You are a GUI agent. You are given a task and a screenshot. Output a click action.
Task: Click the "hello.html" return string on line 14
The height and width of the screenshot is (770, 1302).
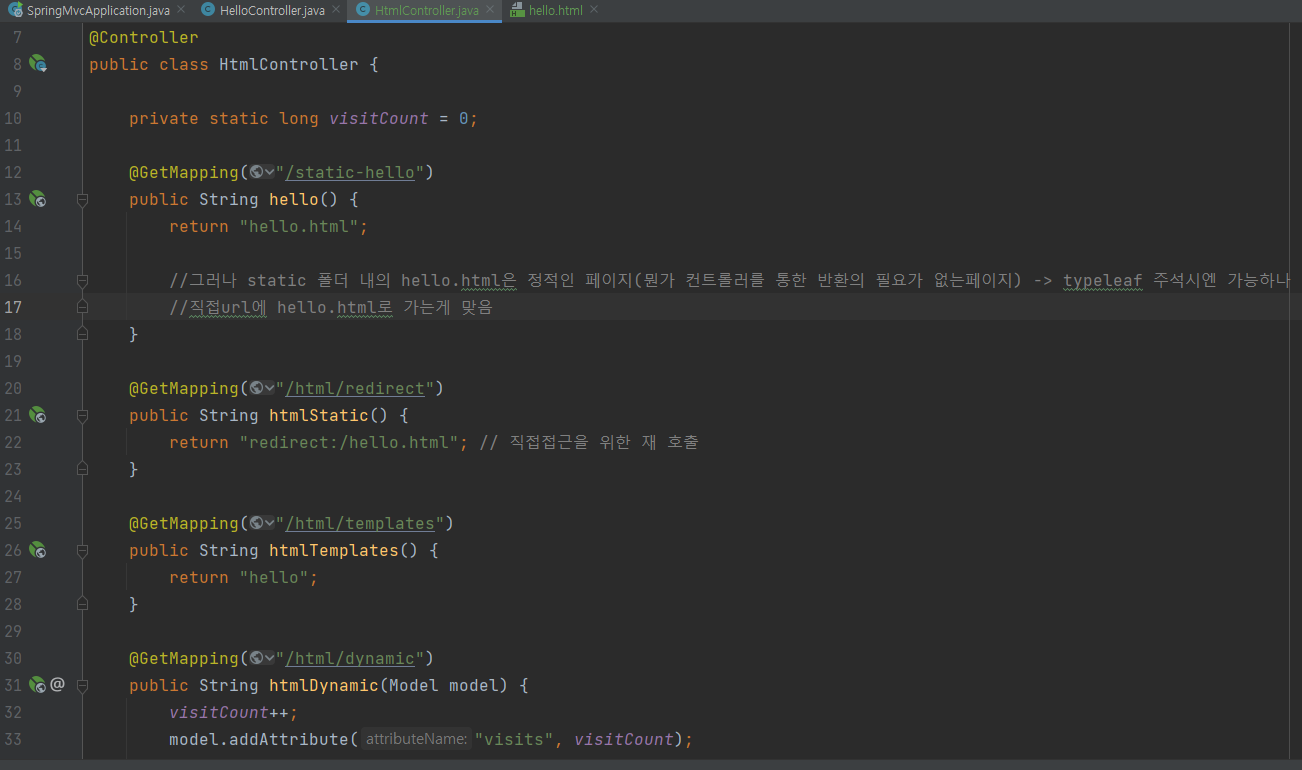click(x=299, y=226)
